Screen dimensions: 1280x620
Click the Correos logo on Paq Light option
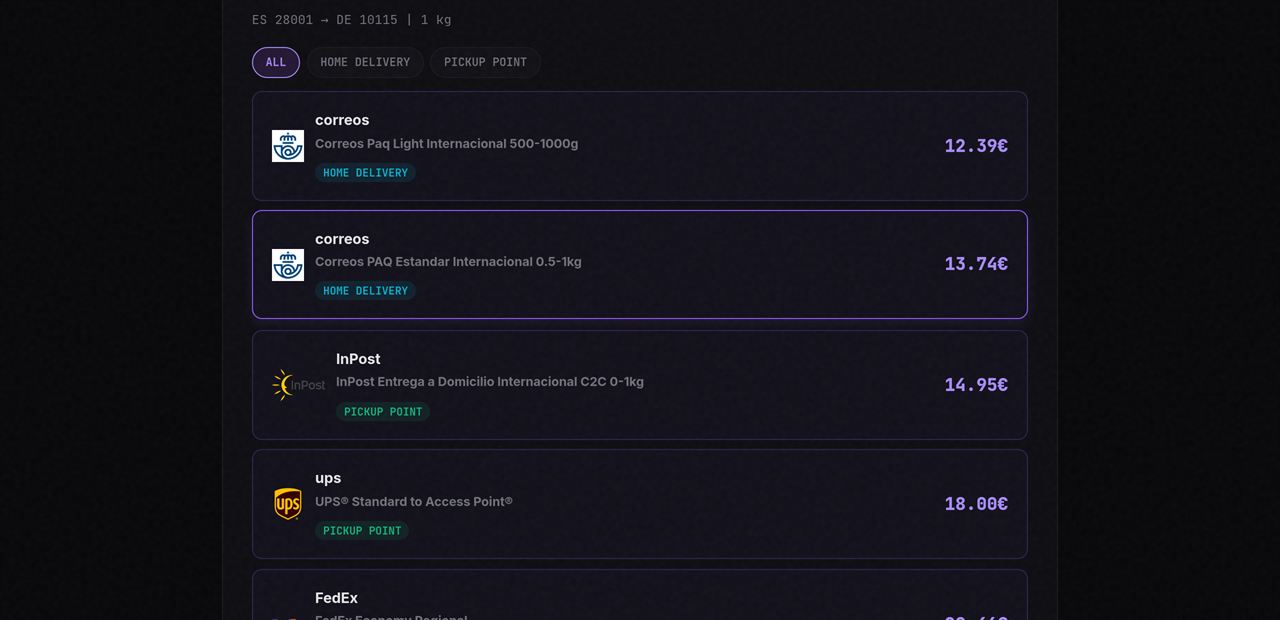pos(288,146)
